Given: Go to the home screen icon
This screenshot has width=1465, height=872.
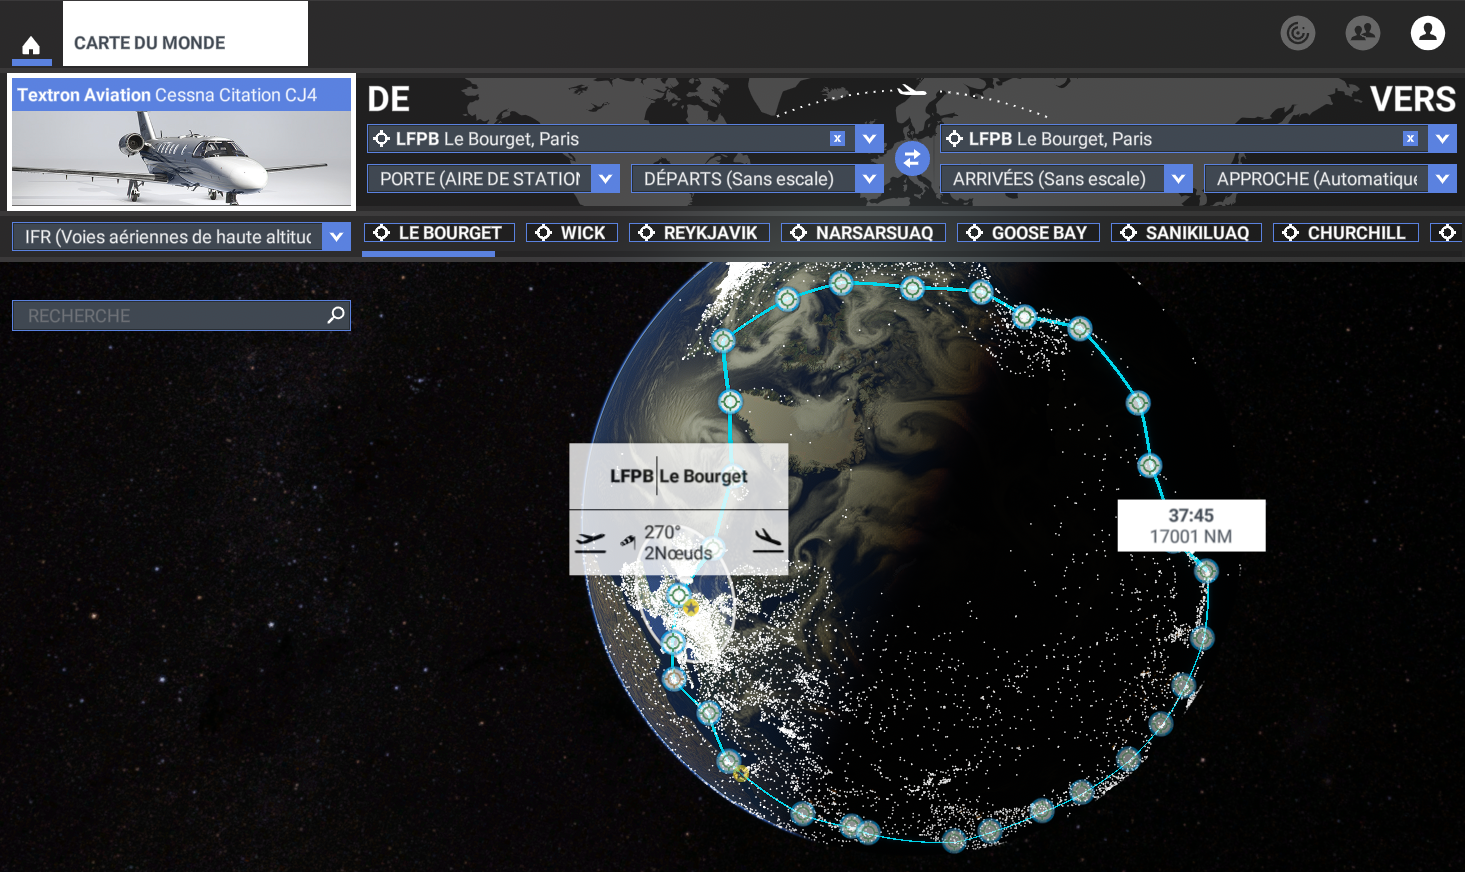Looking at the screenshot, I should [x=31, y=45].
